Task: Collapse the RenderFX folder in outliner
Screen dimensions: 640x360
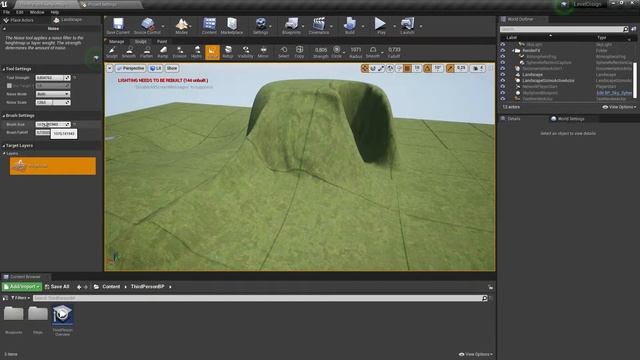Action: 513,51
